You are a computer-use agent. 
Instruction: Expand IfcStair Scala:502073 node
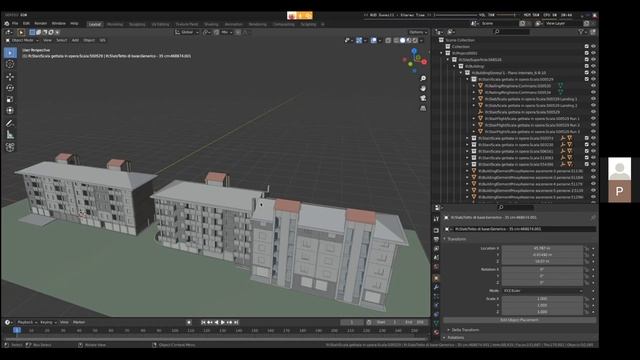pyautogui.click(x=467, y=138)
